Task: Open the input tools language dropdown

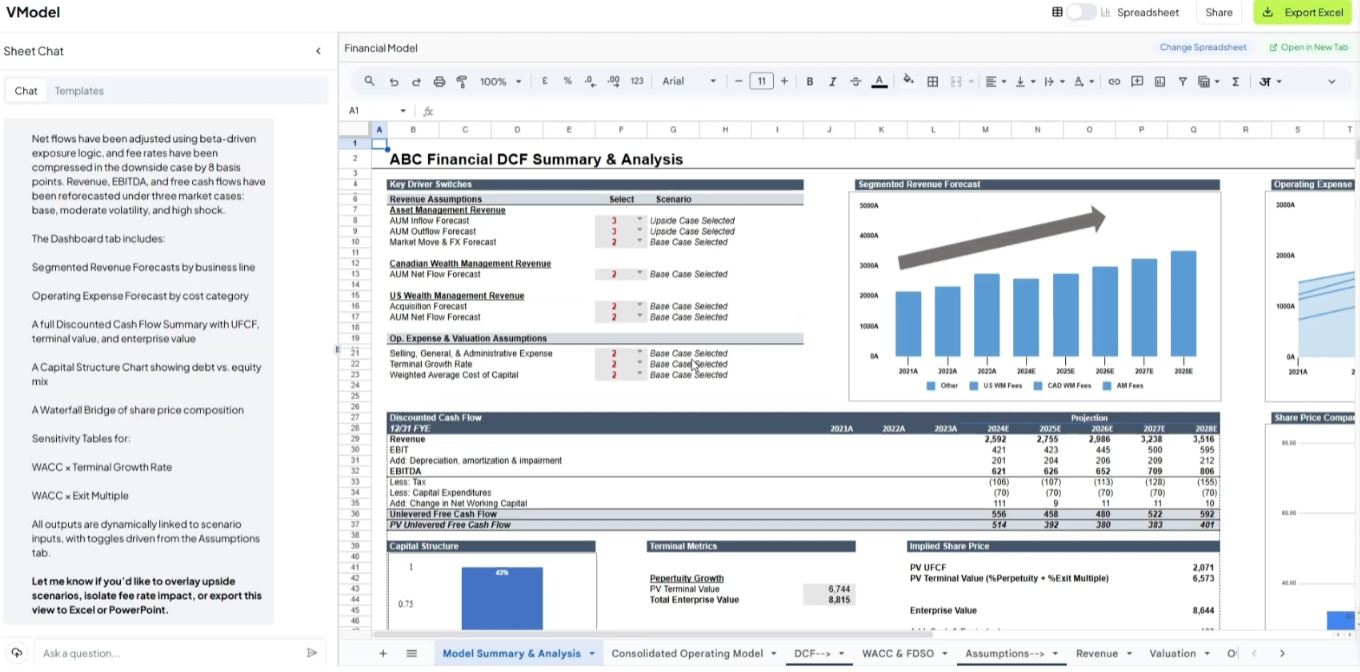Action: (1270, 82)
